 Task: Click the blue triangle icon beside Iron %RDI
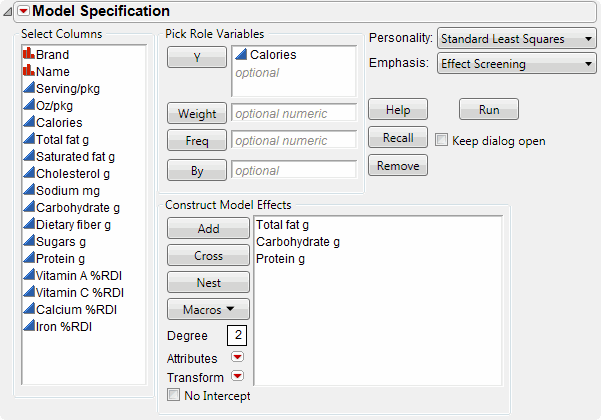click(28, 326)
